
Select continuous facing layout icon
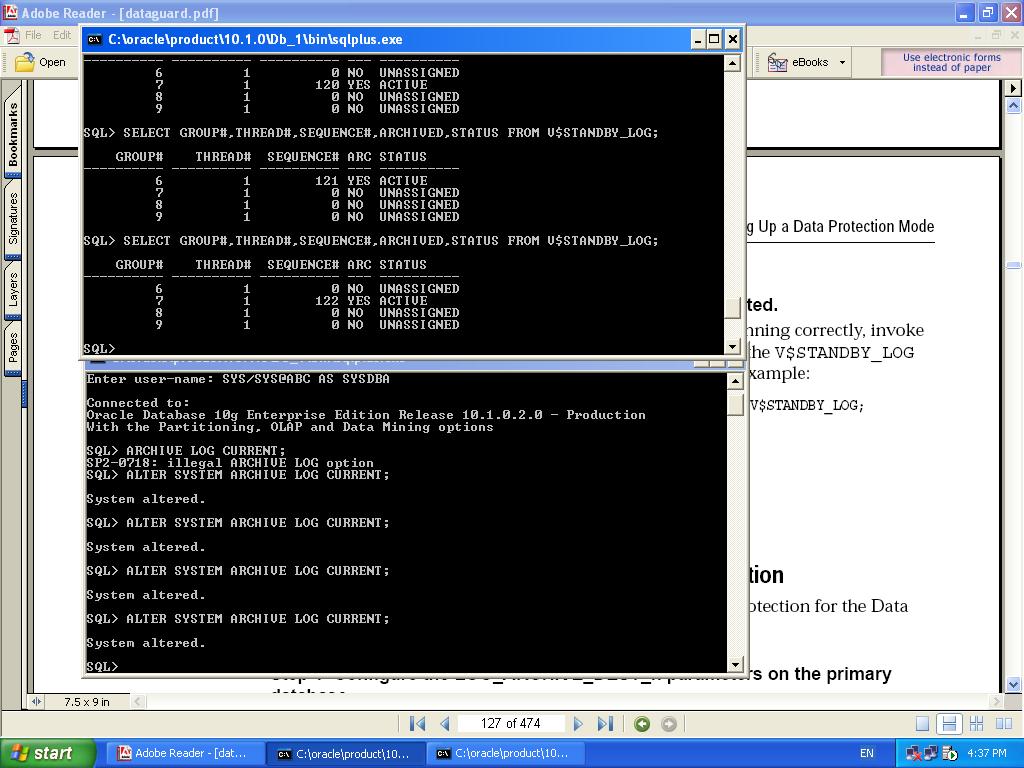pyautogui.click(x=976, y=724)
